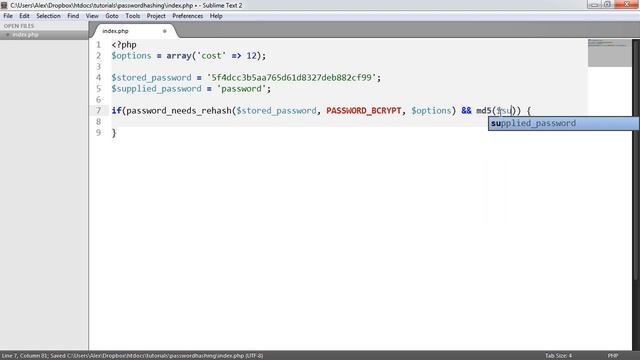
Task: Click line number 4 in gutter
Action: (x=98, y=78)
